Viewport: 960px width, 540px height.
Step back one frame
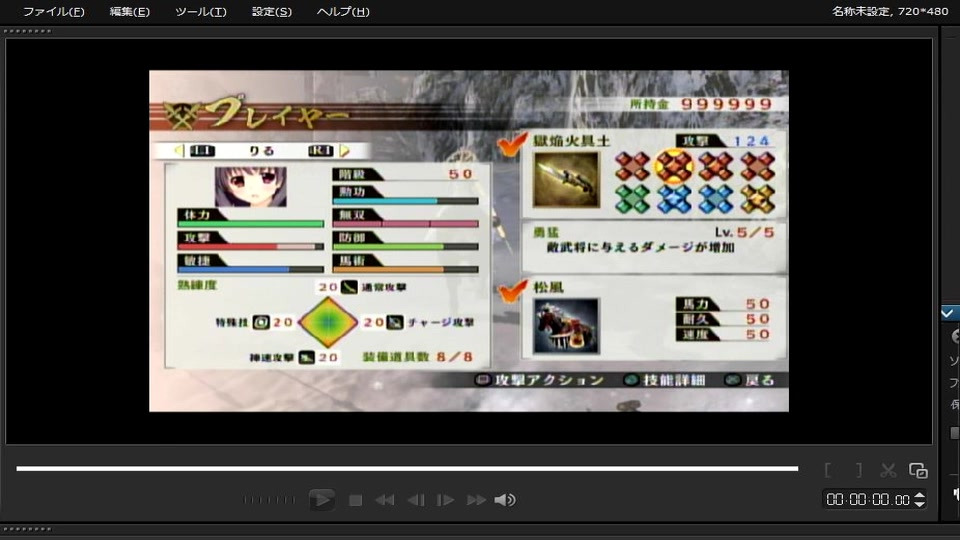(x=416, y=500)
